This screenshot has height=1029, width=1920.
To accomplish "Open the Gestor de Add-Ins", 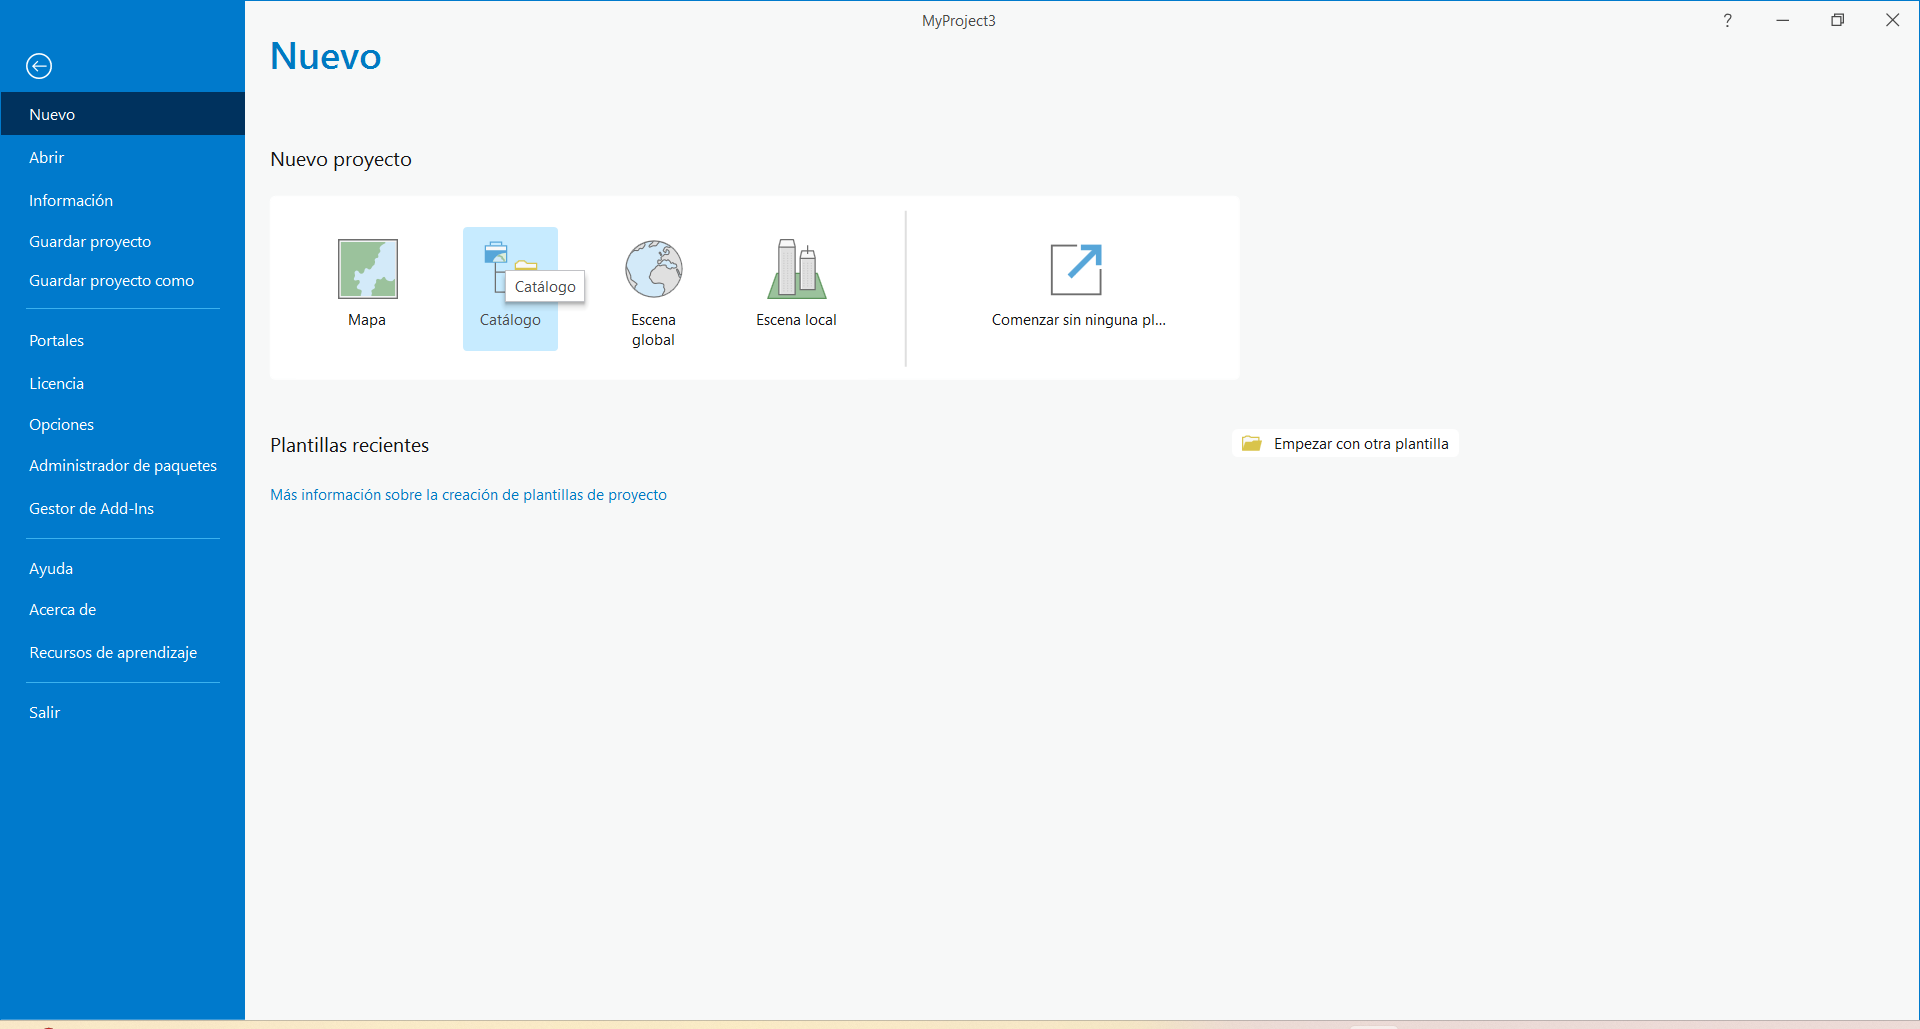I will pos(91,508).
